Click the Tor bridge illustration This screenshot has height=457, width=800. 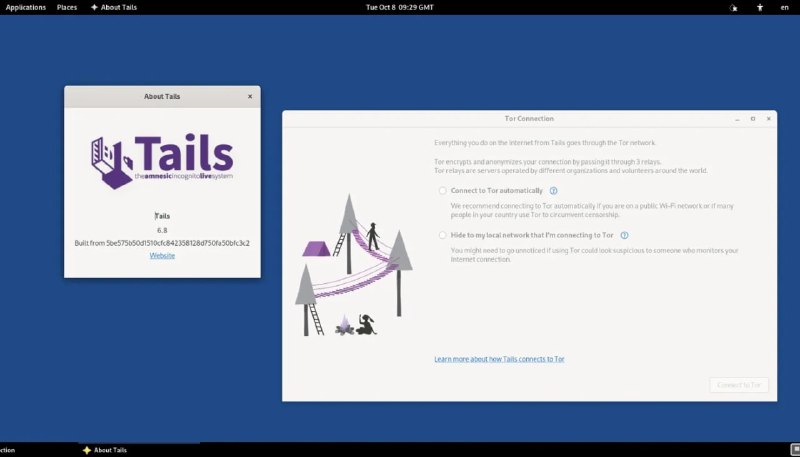pyautogui.click(x=354, y=265)
